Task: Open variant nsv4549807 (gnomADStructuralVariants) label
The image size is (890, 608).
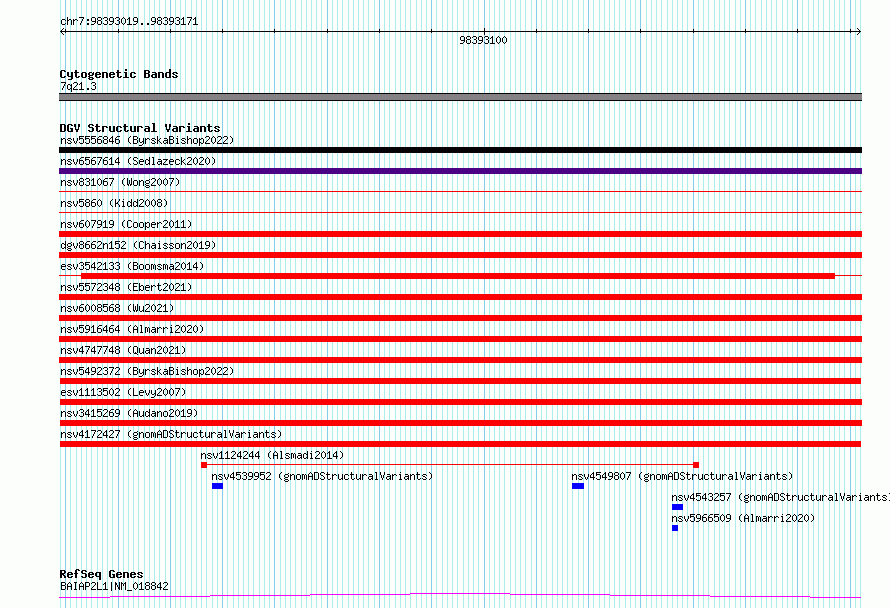Action: tap(682, 476)
